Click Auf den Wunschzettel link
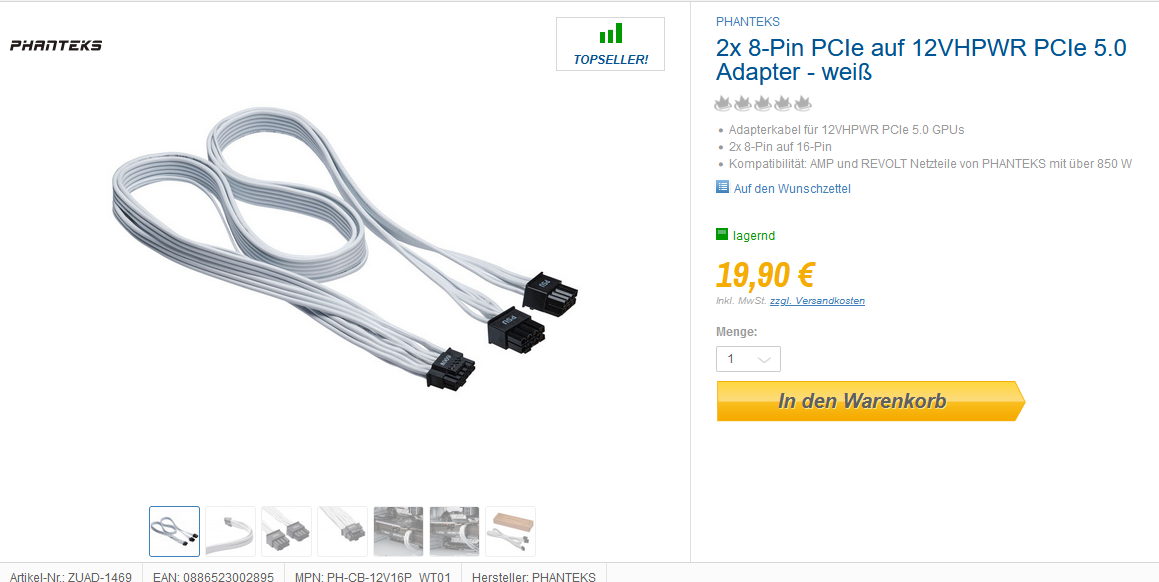Screen dimensions: 1159x582 (792, 189)
